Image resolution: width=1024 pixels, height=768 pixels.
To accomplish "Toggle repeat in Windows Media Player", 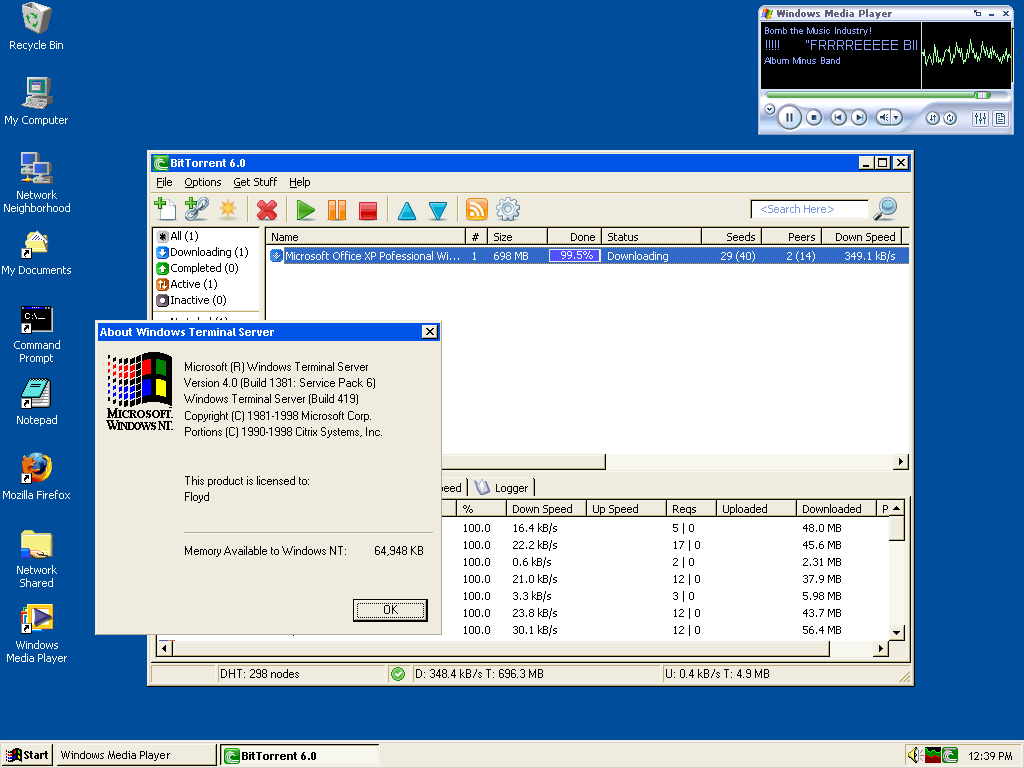I will [951, 118].
